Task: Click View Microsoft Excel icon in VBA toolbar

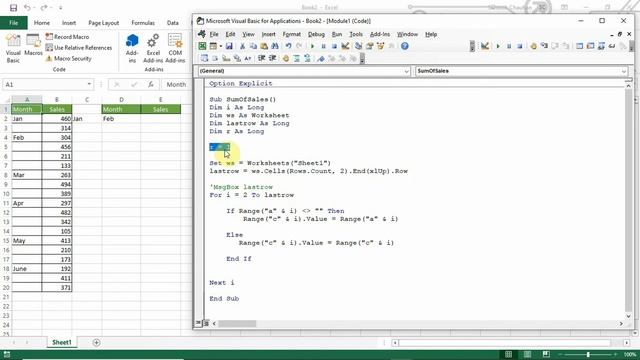Action: (202, 46)
